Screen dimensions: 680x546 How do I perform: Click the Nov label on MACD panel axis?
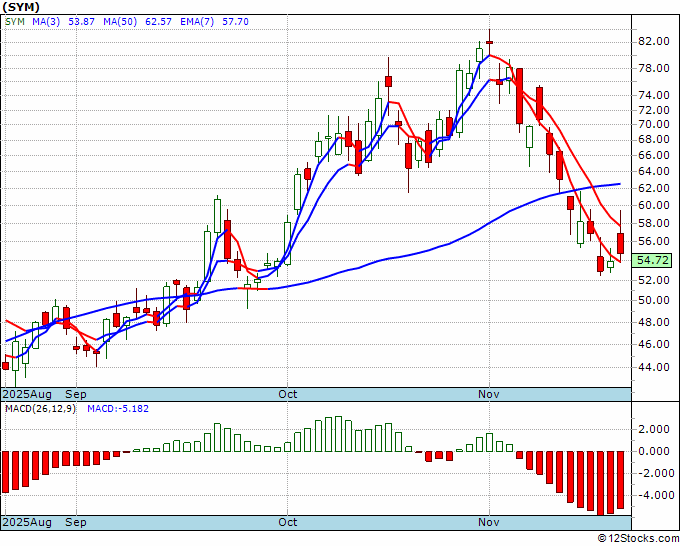click(x=489, y=522)
